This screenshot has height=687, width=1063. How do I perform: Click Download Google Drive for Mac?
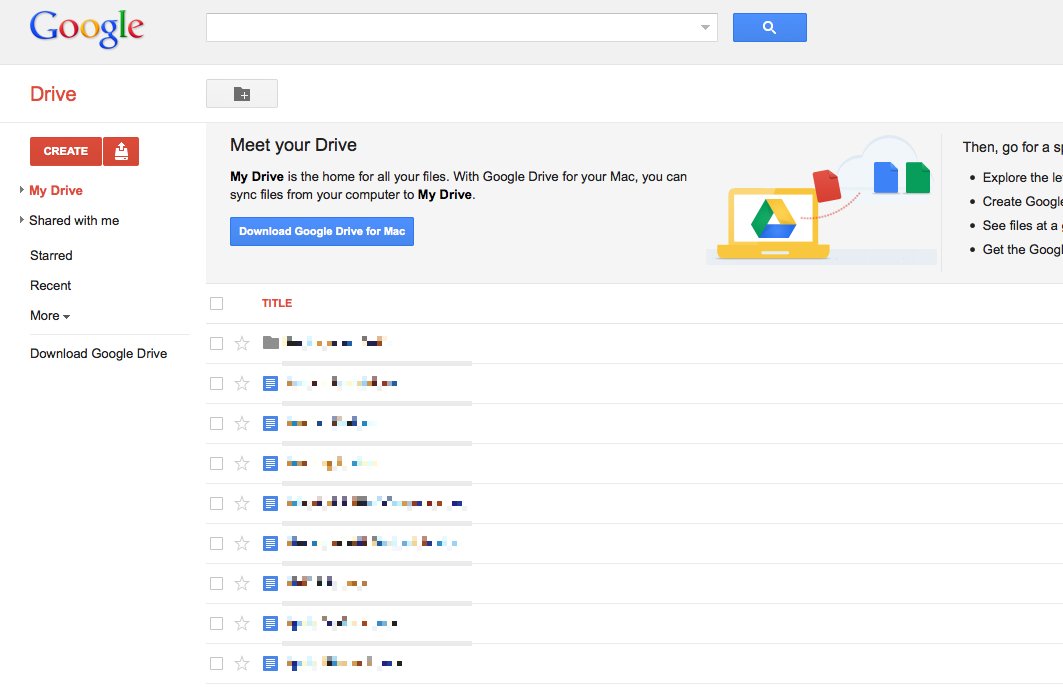coord(321,231)
